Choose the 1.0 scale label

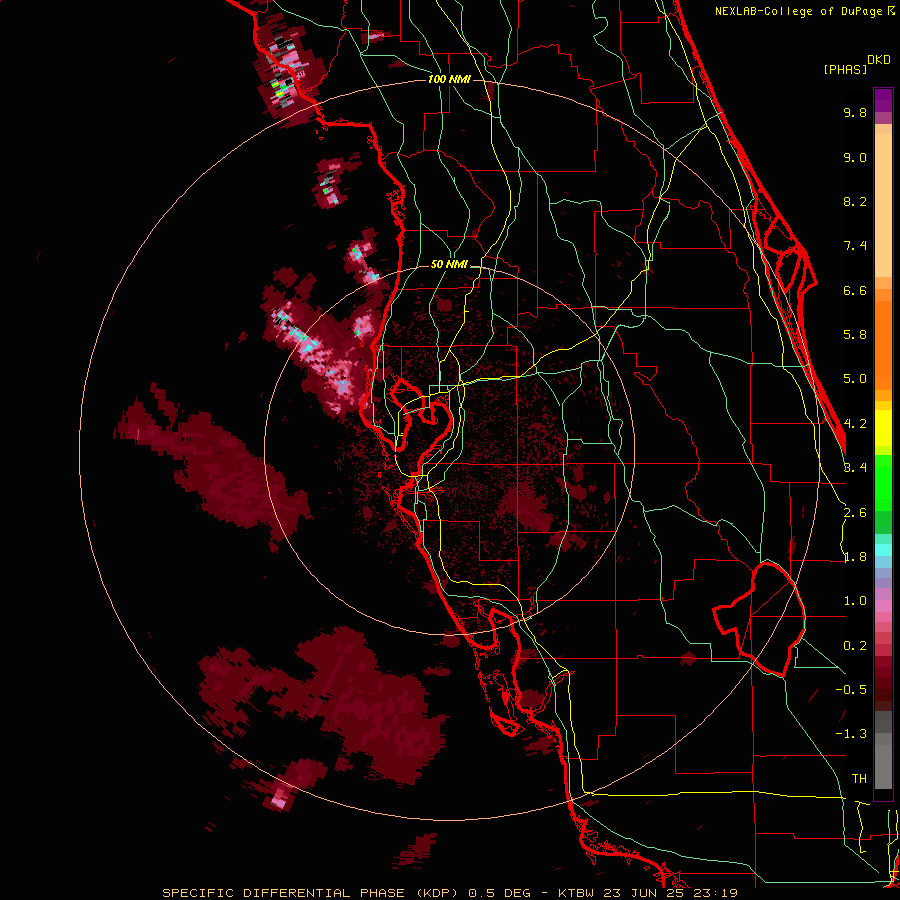(x=855, y=601)
